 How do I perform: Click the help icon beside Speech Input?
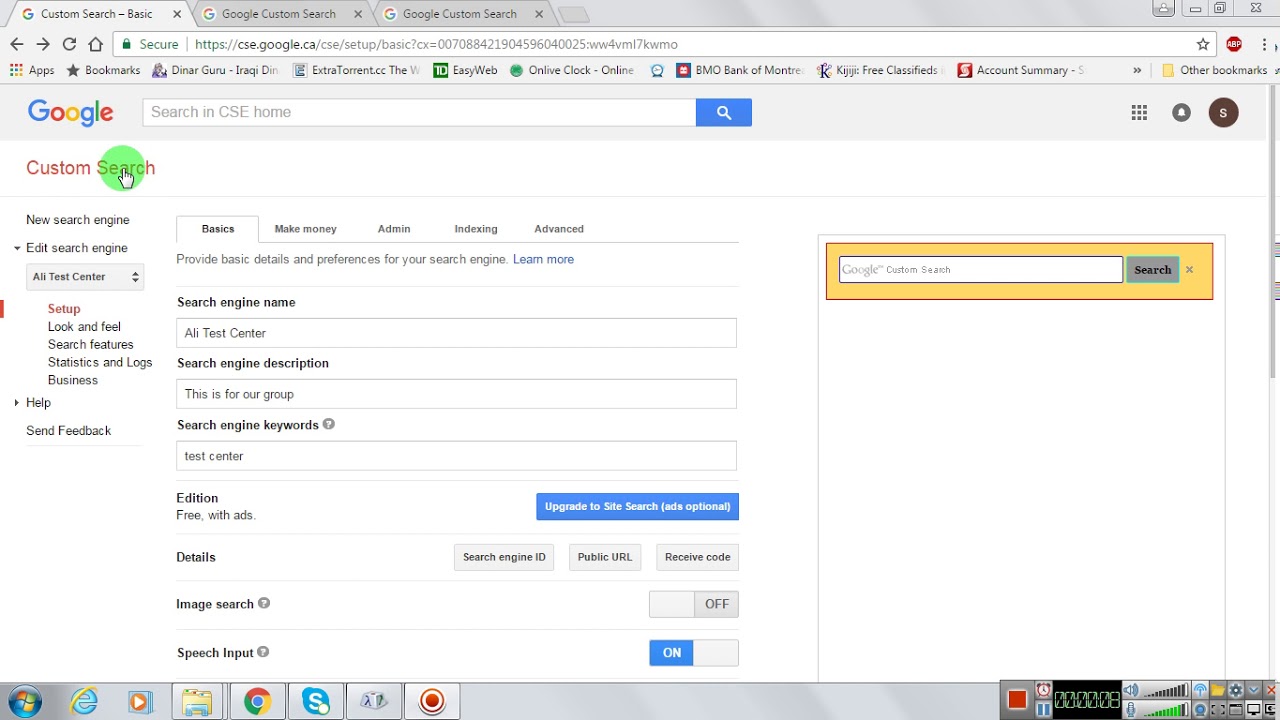point(263,652)
